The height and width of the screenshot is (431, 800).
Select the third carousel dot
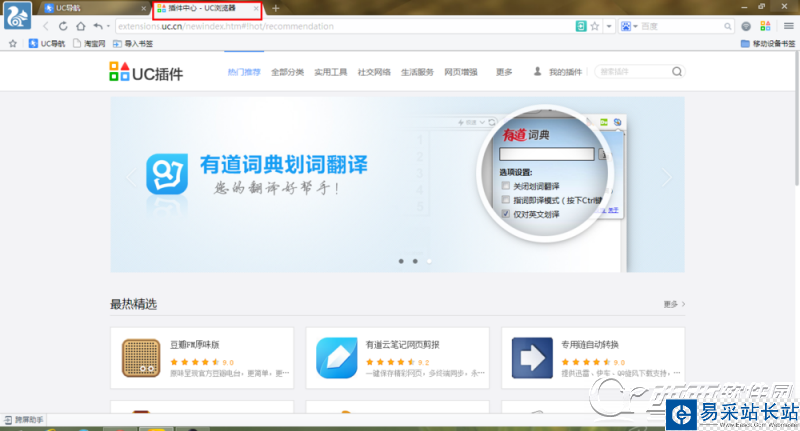(x=429, y=261)
